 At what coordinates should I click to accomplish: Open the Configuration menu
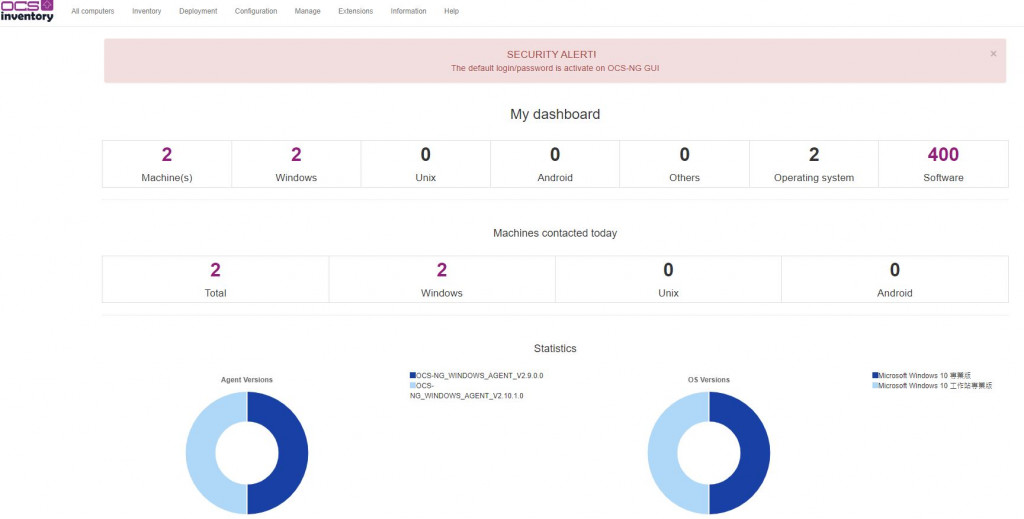coord(256,11)
